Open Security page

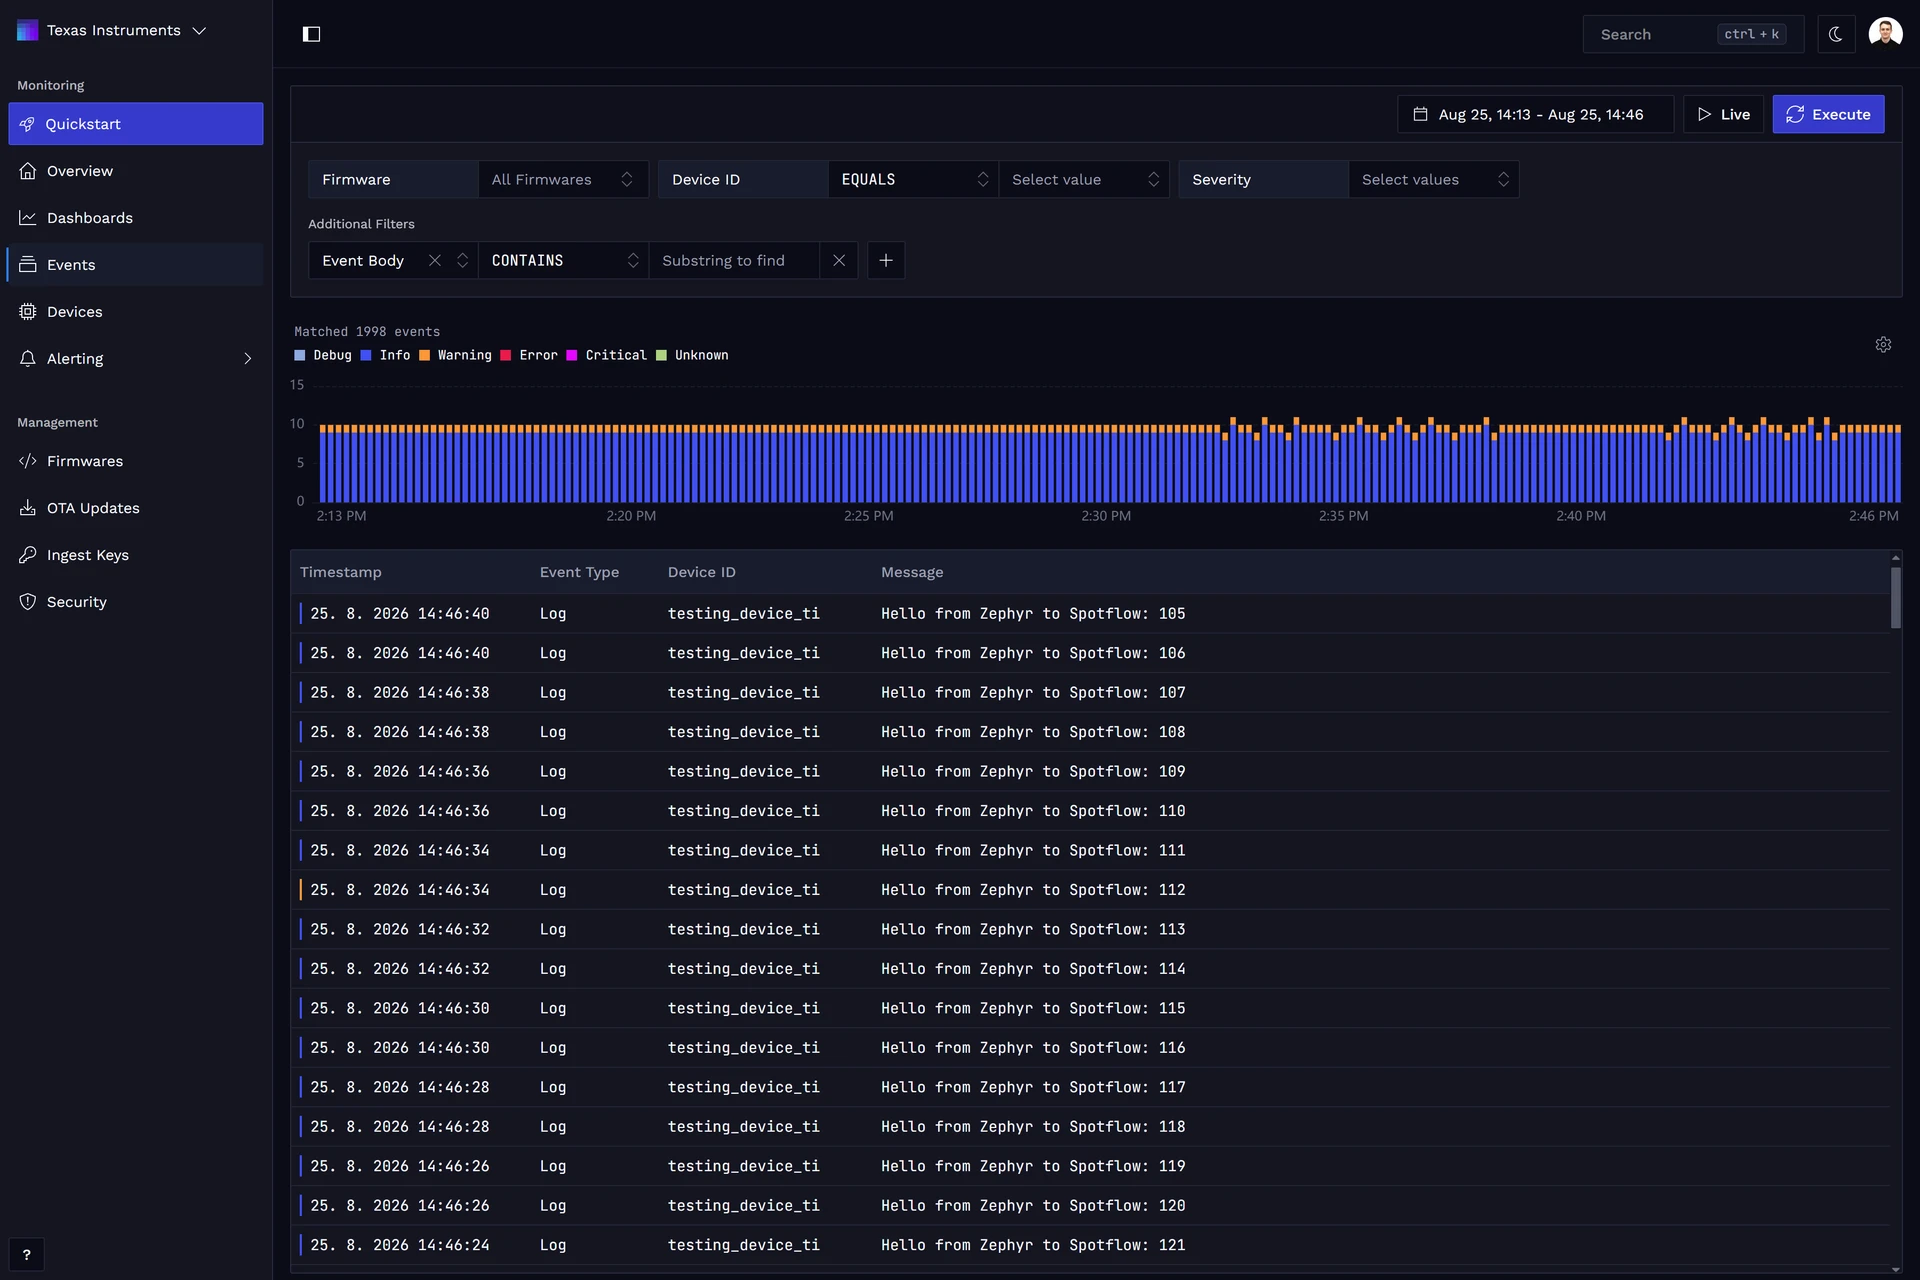pyautogui.click(x=136, y=602)
